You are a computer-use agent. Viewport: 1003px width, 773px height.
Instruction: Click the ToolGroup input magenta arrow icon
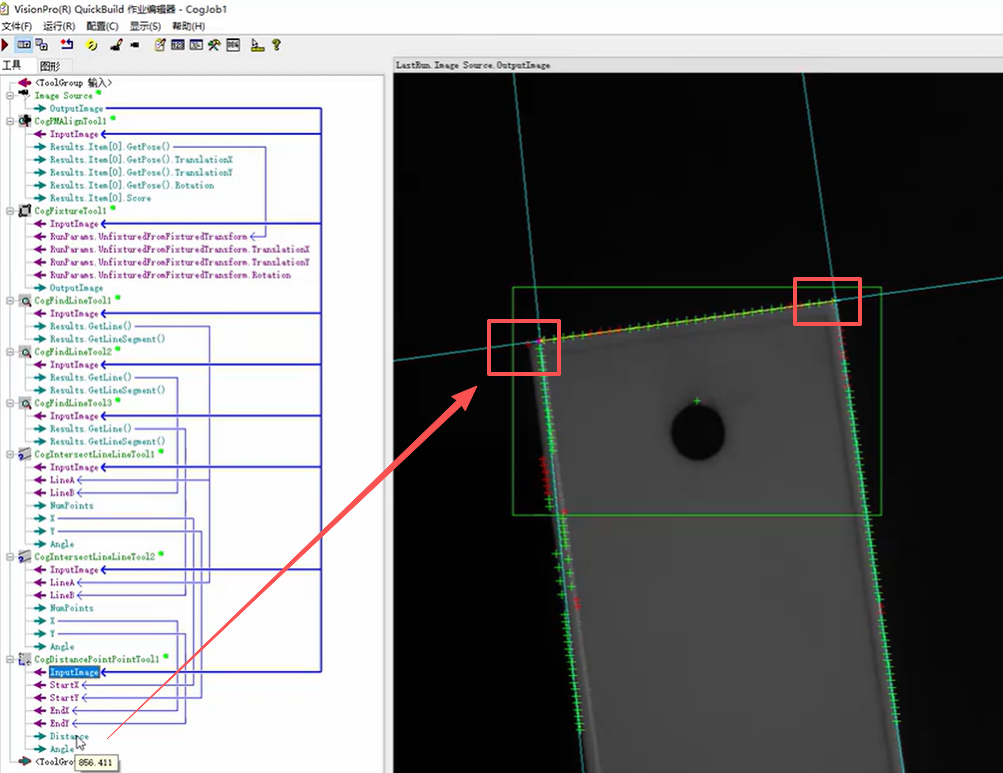25,83
